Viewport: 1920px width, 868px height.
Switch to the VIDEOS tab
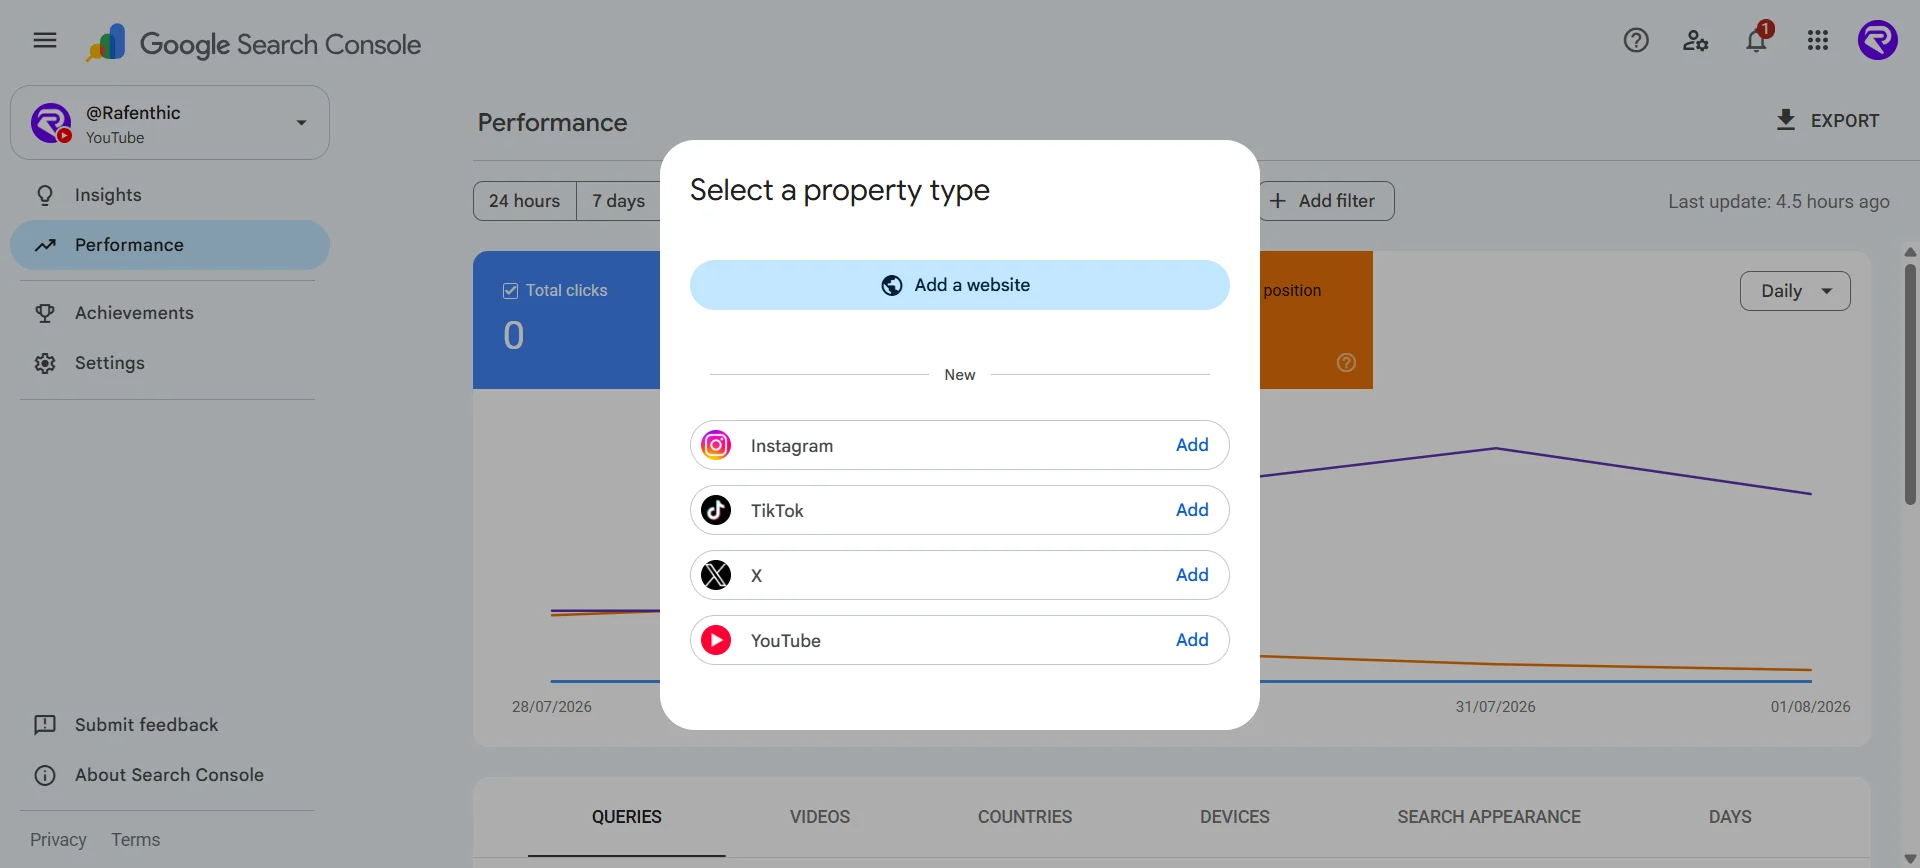[820, 817]
